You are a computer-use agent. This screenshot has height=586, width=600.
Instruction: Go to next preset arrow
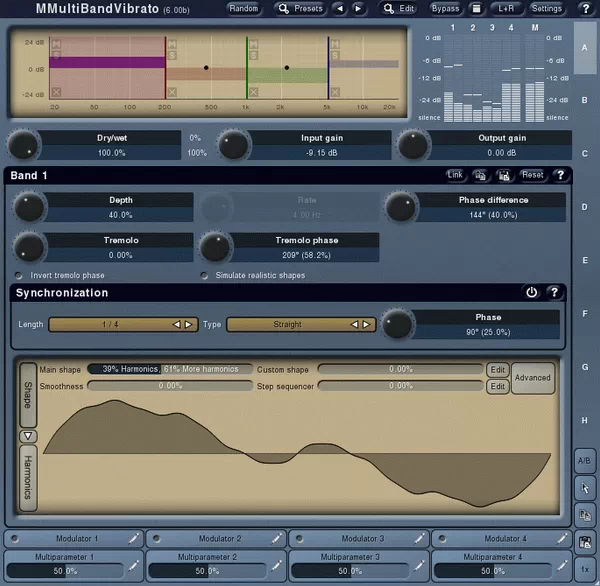click(x=358, y=8)
